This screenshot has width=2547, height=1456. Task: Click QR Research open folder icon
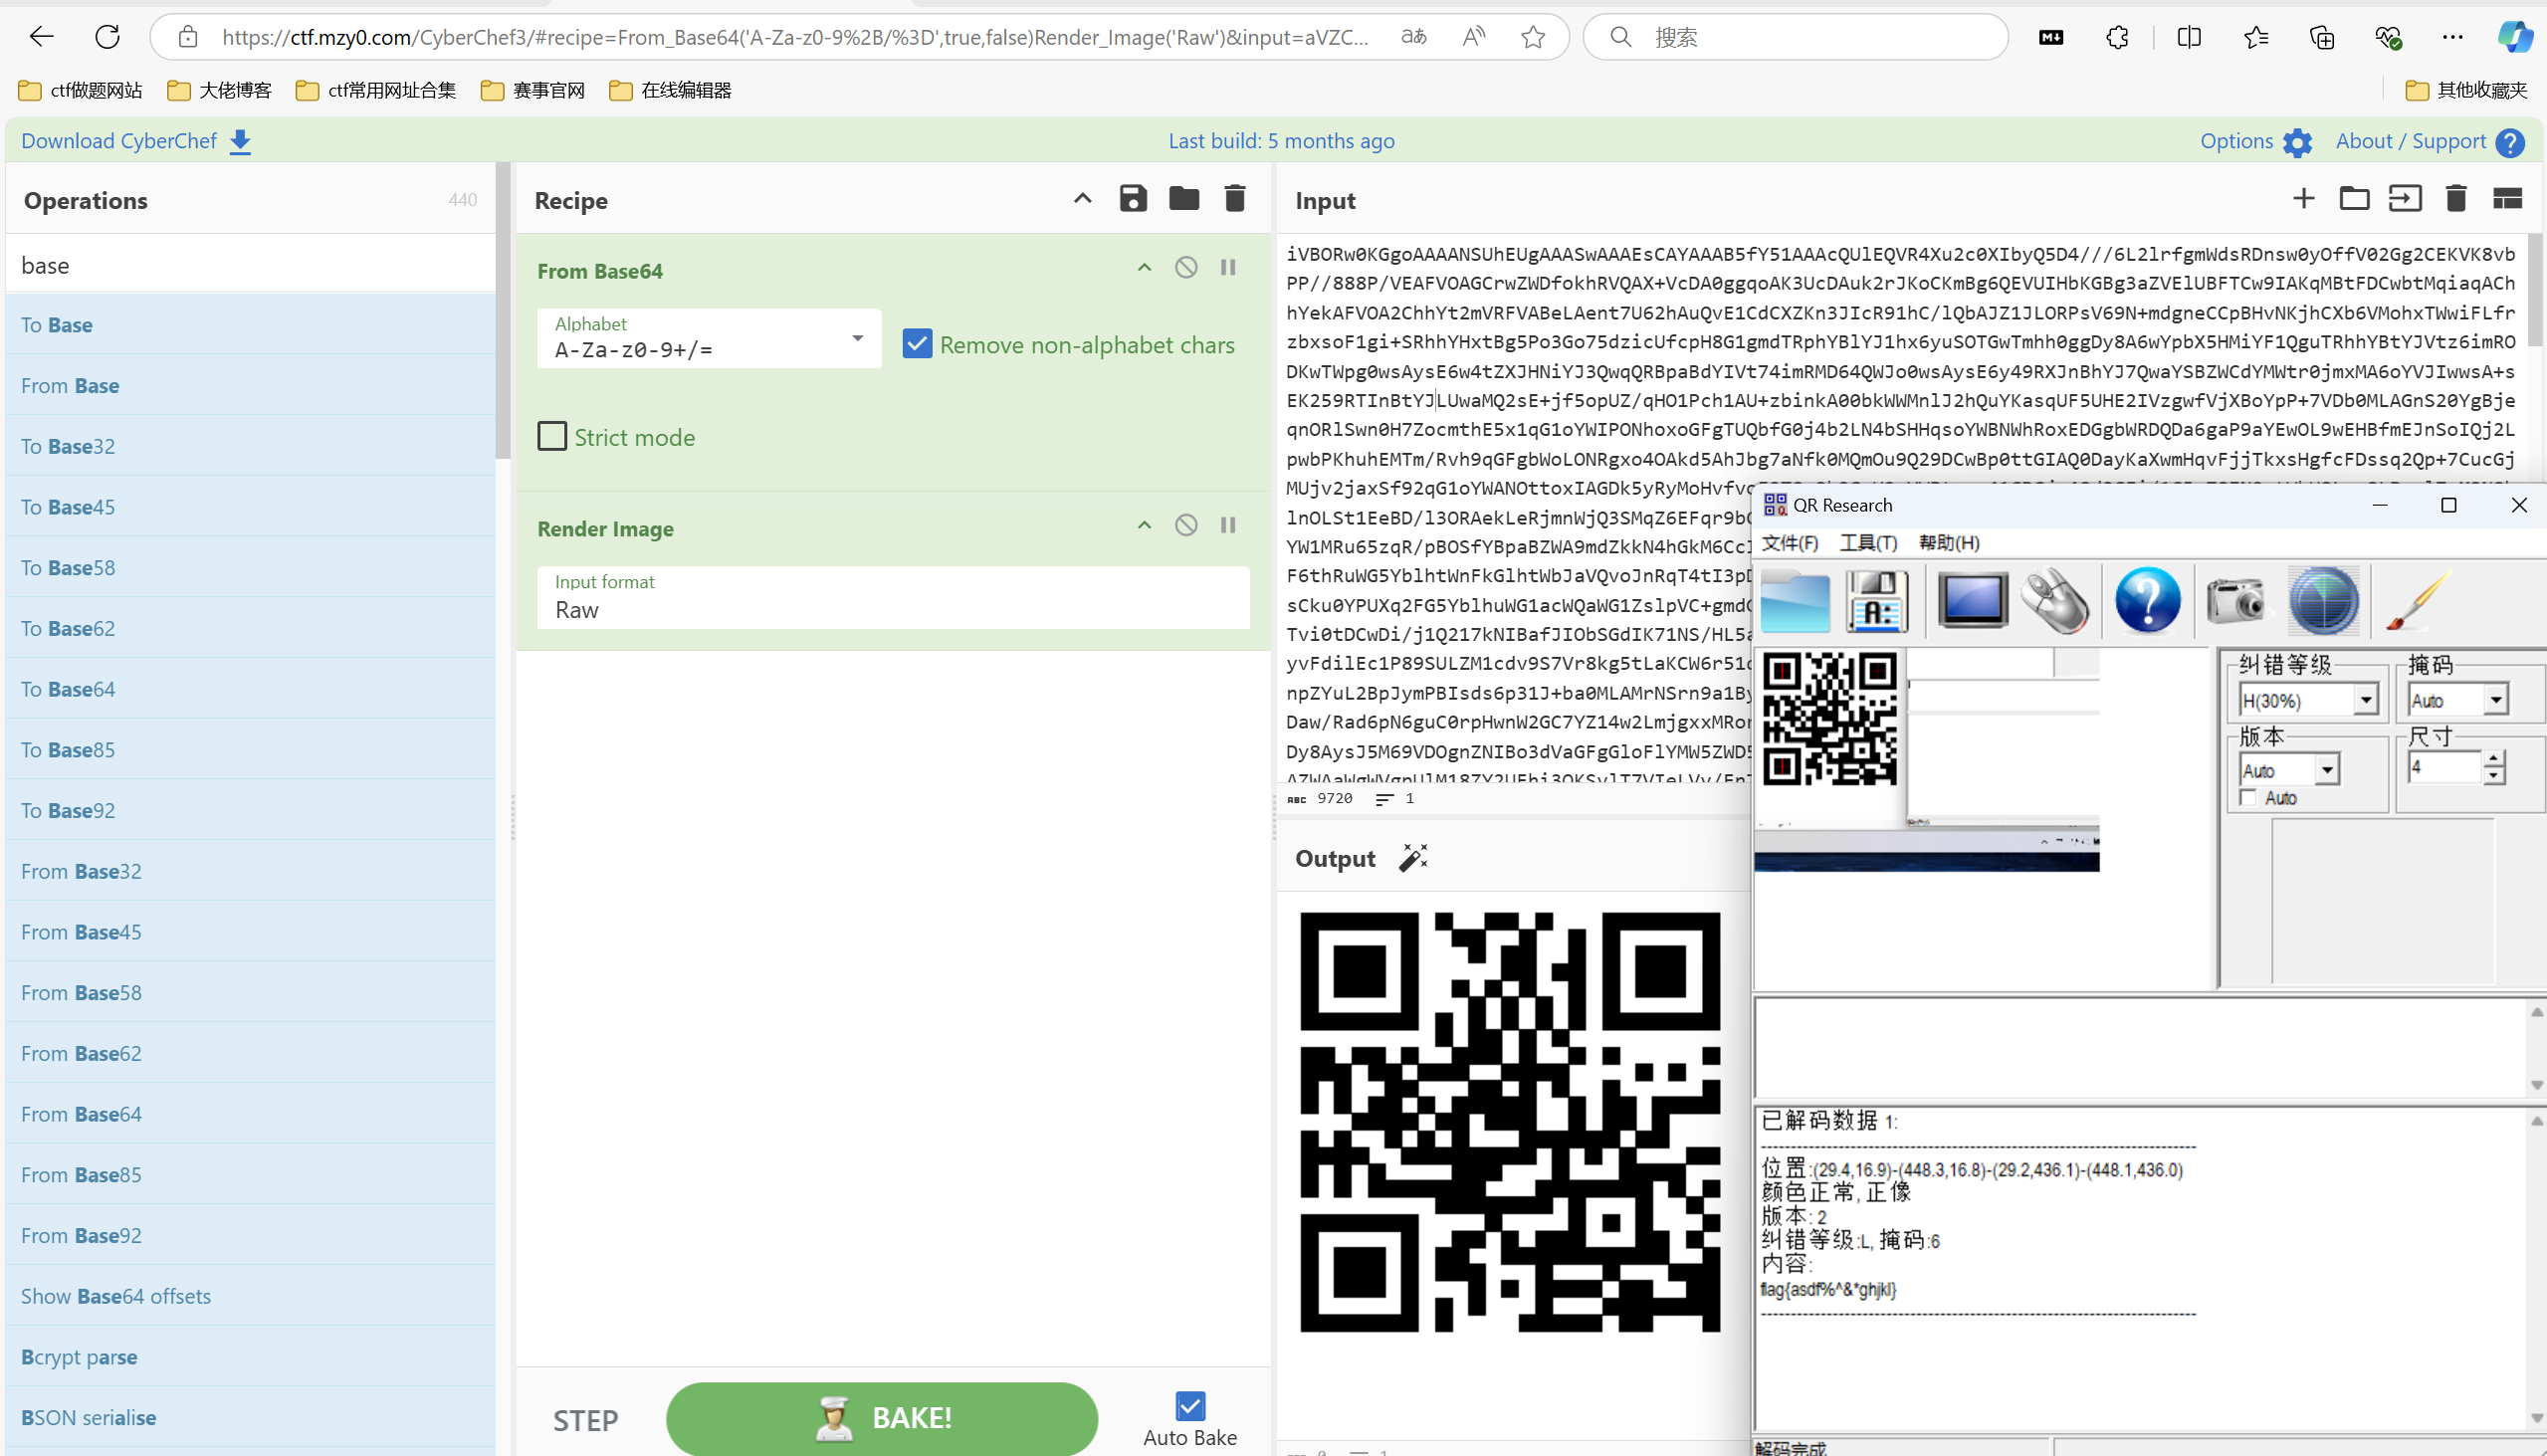point(1795,601)
